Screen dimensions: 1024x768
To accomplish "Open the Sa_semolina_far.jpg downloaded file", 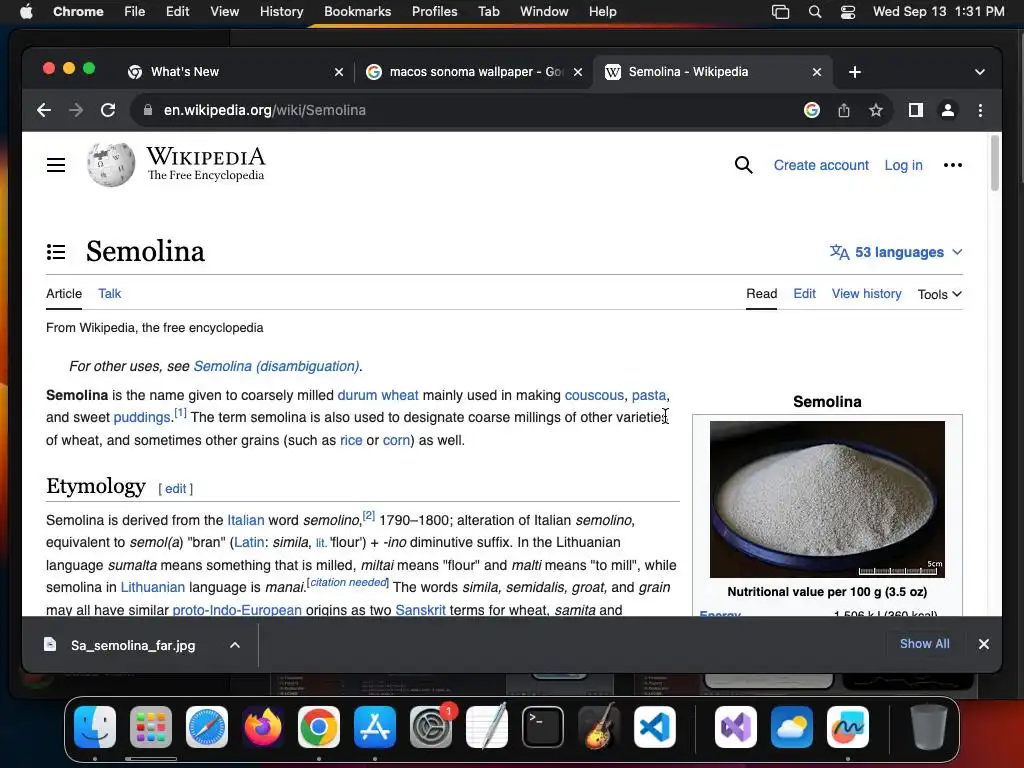I will (133, 645).
